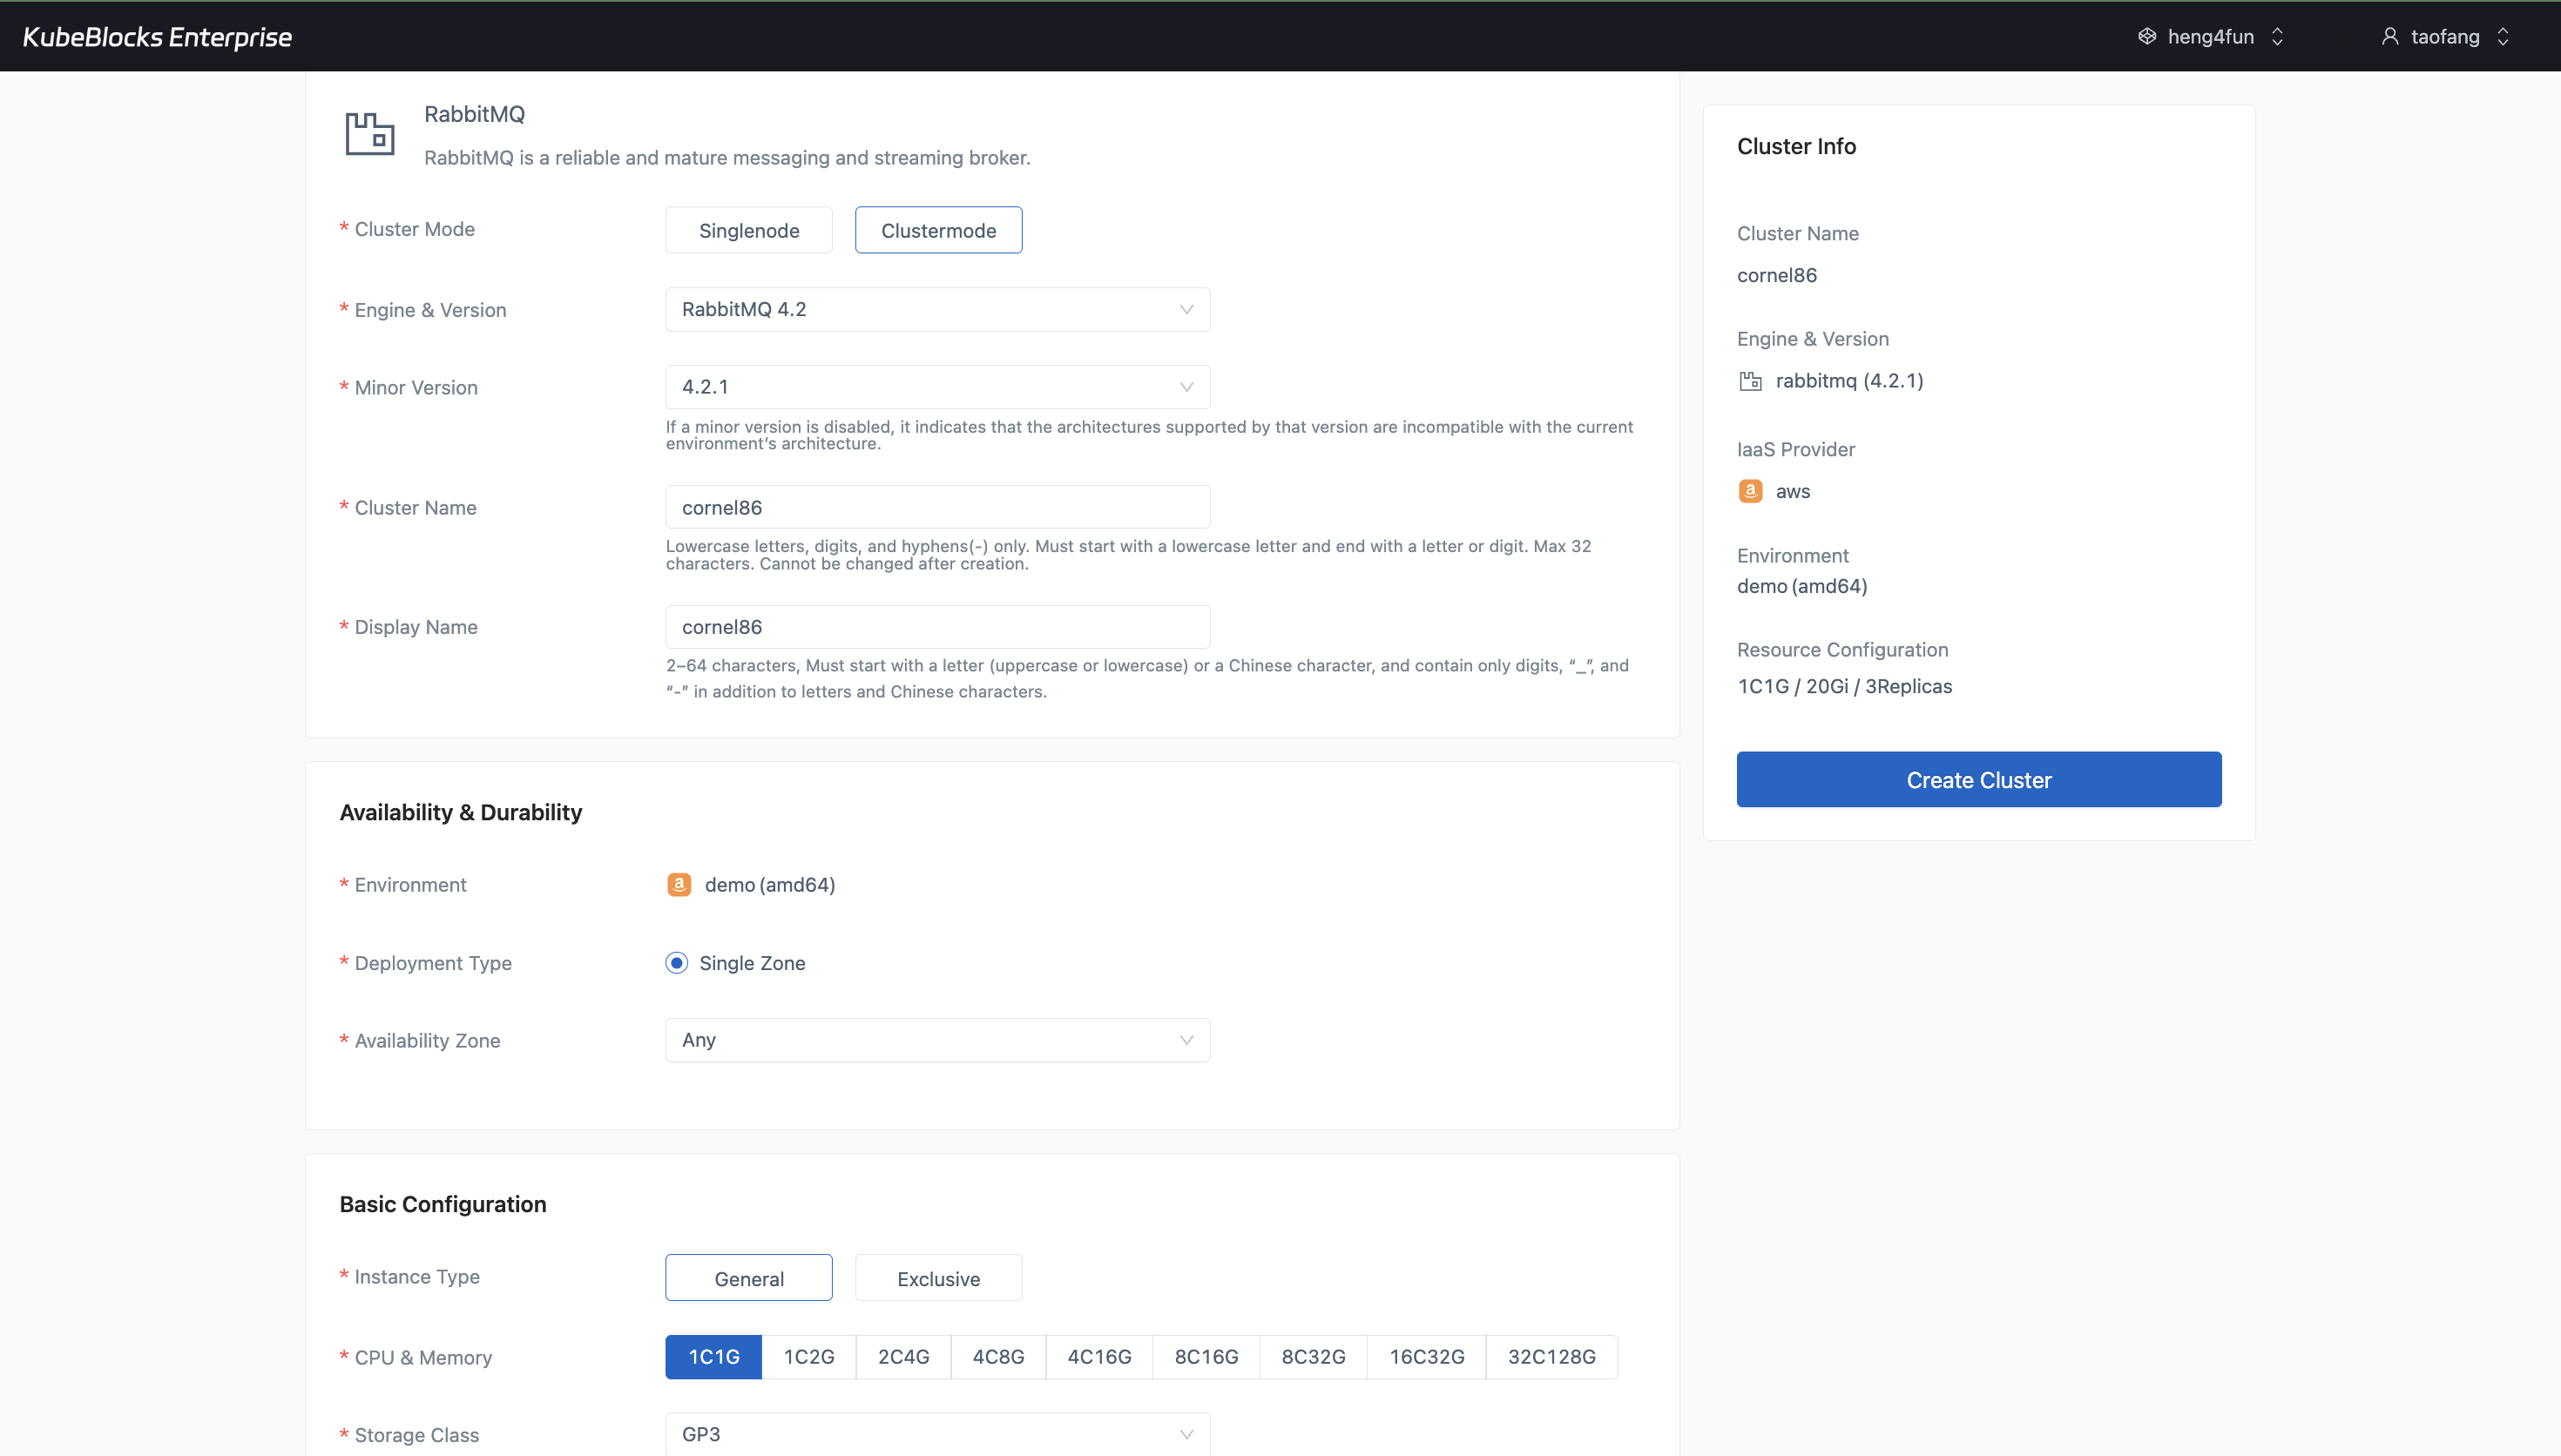Click the aws provider text
The width and height of the screenshot is (2561, 1456).
pyautogui.click(x=1793, y=491)
